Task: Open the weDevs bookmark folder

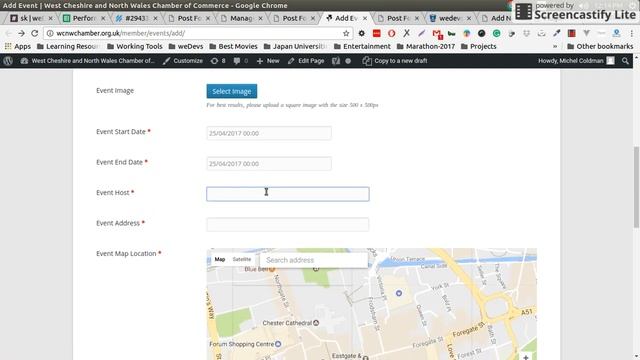Action: (x=186, y=47)
